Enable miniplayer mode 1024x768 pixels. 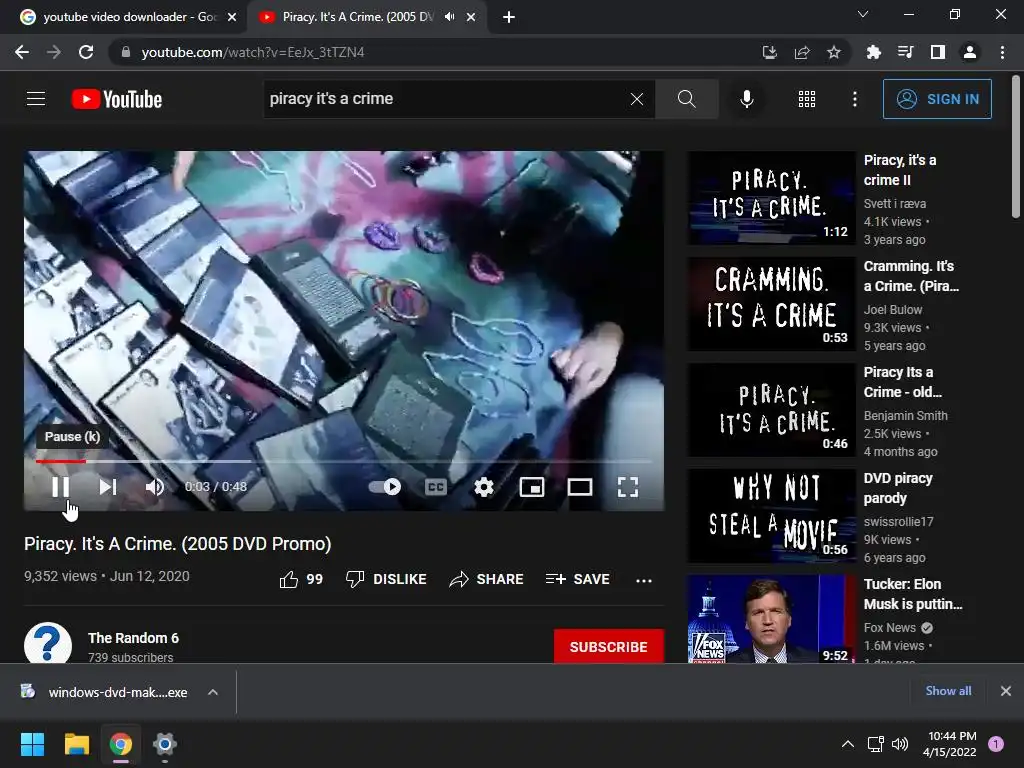tap(532, 487)
